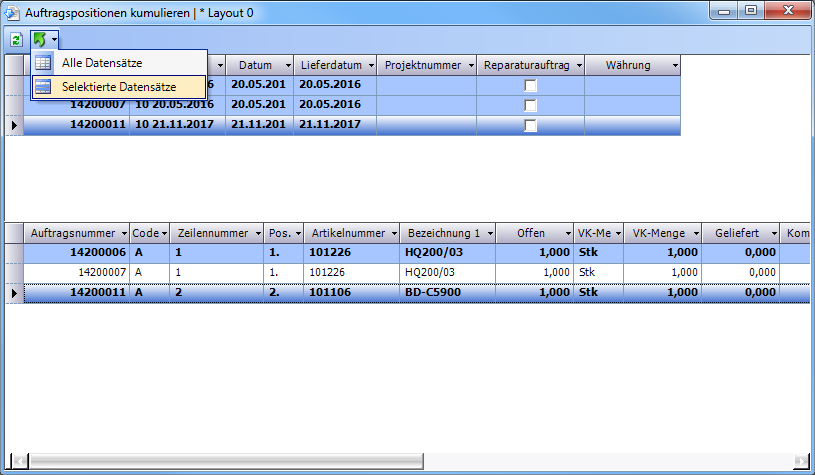Click the application icon in title bar
Viewport: 815px width, 475px height.
click(12, 12)
